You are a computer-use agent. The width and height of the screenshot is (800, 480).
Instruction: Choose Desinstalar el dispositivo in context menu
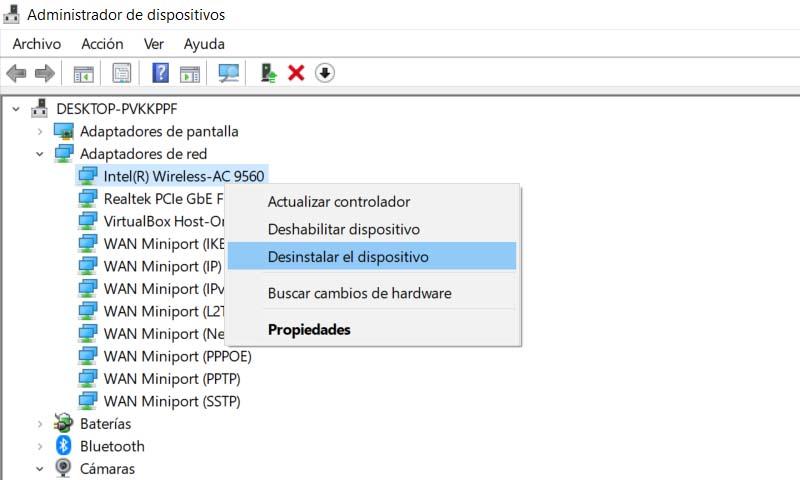[x=348, y=257]
